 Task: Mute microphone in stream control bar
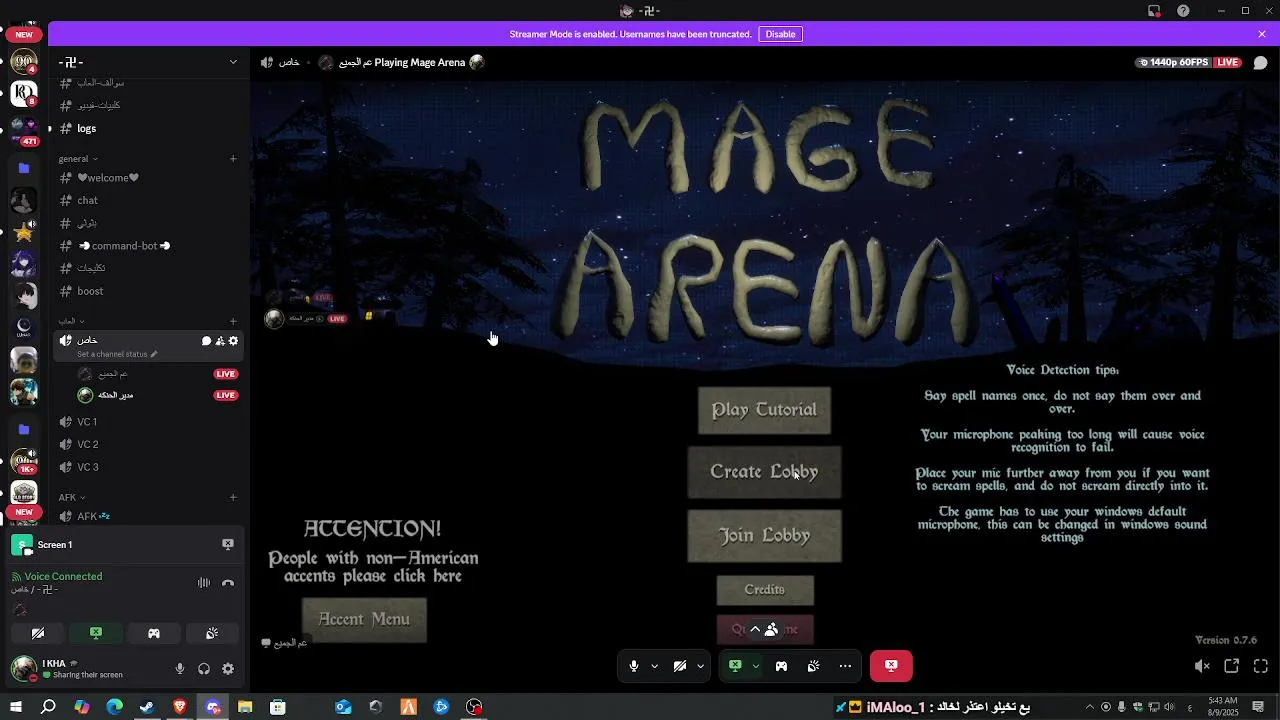pyautogui.click(x=634, y=666)
